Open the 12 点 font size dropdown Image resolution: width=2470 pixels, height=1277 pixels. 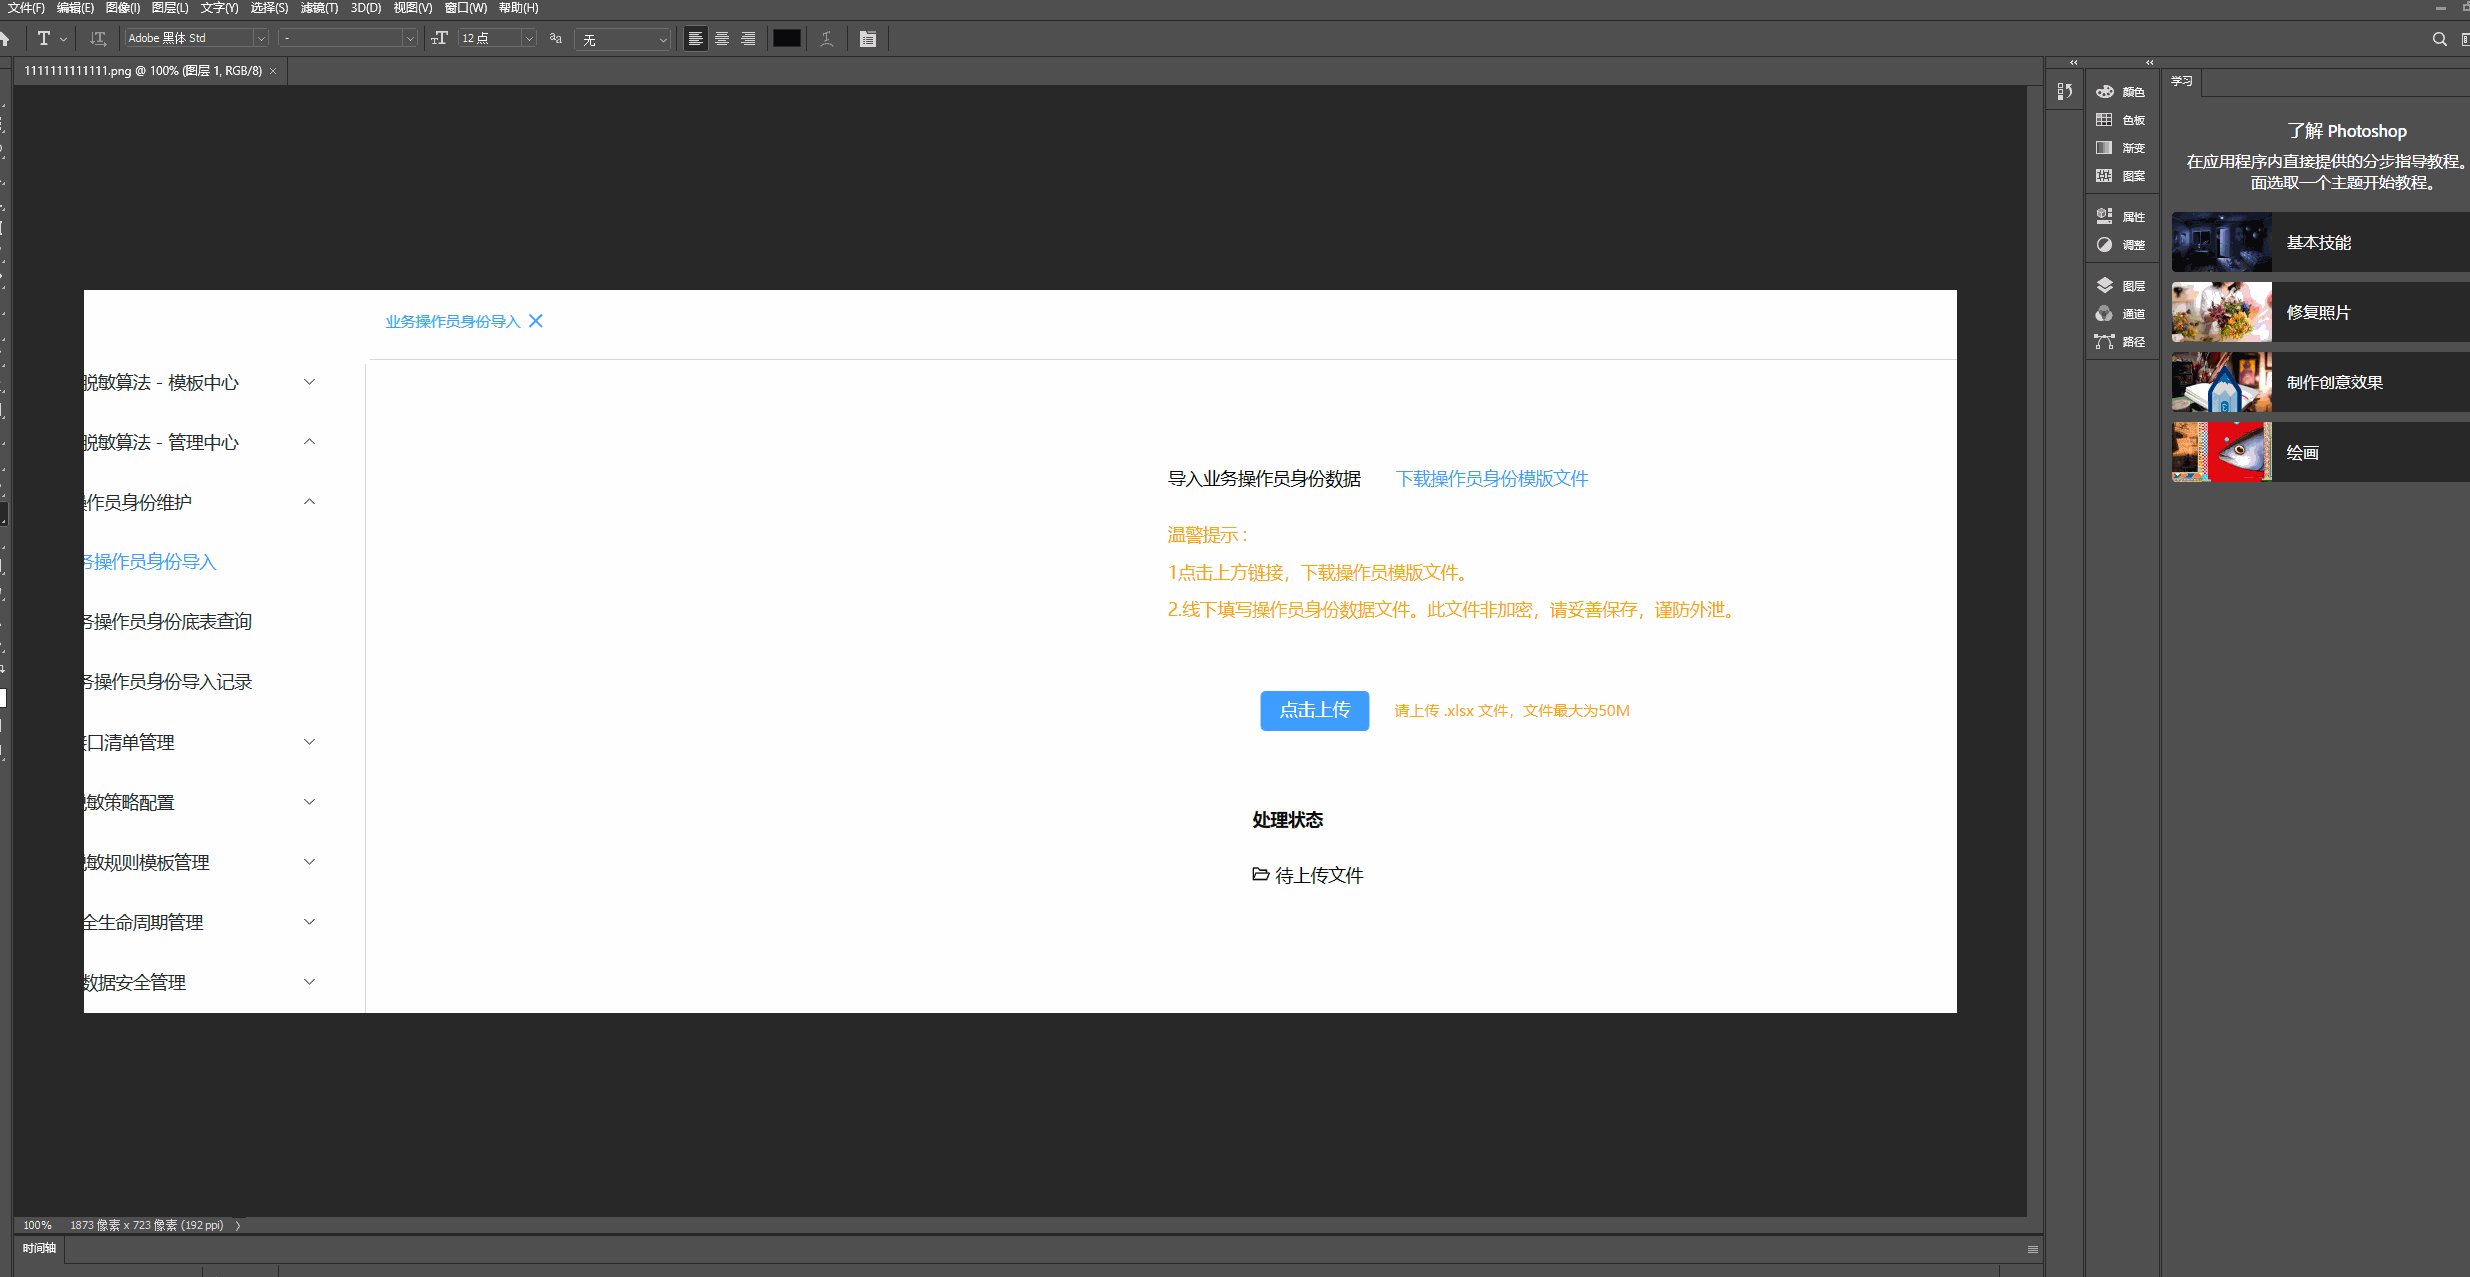[529, 39]
